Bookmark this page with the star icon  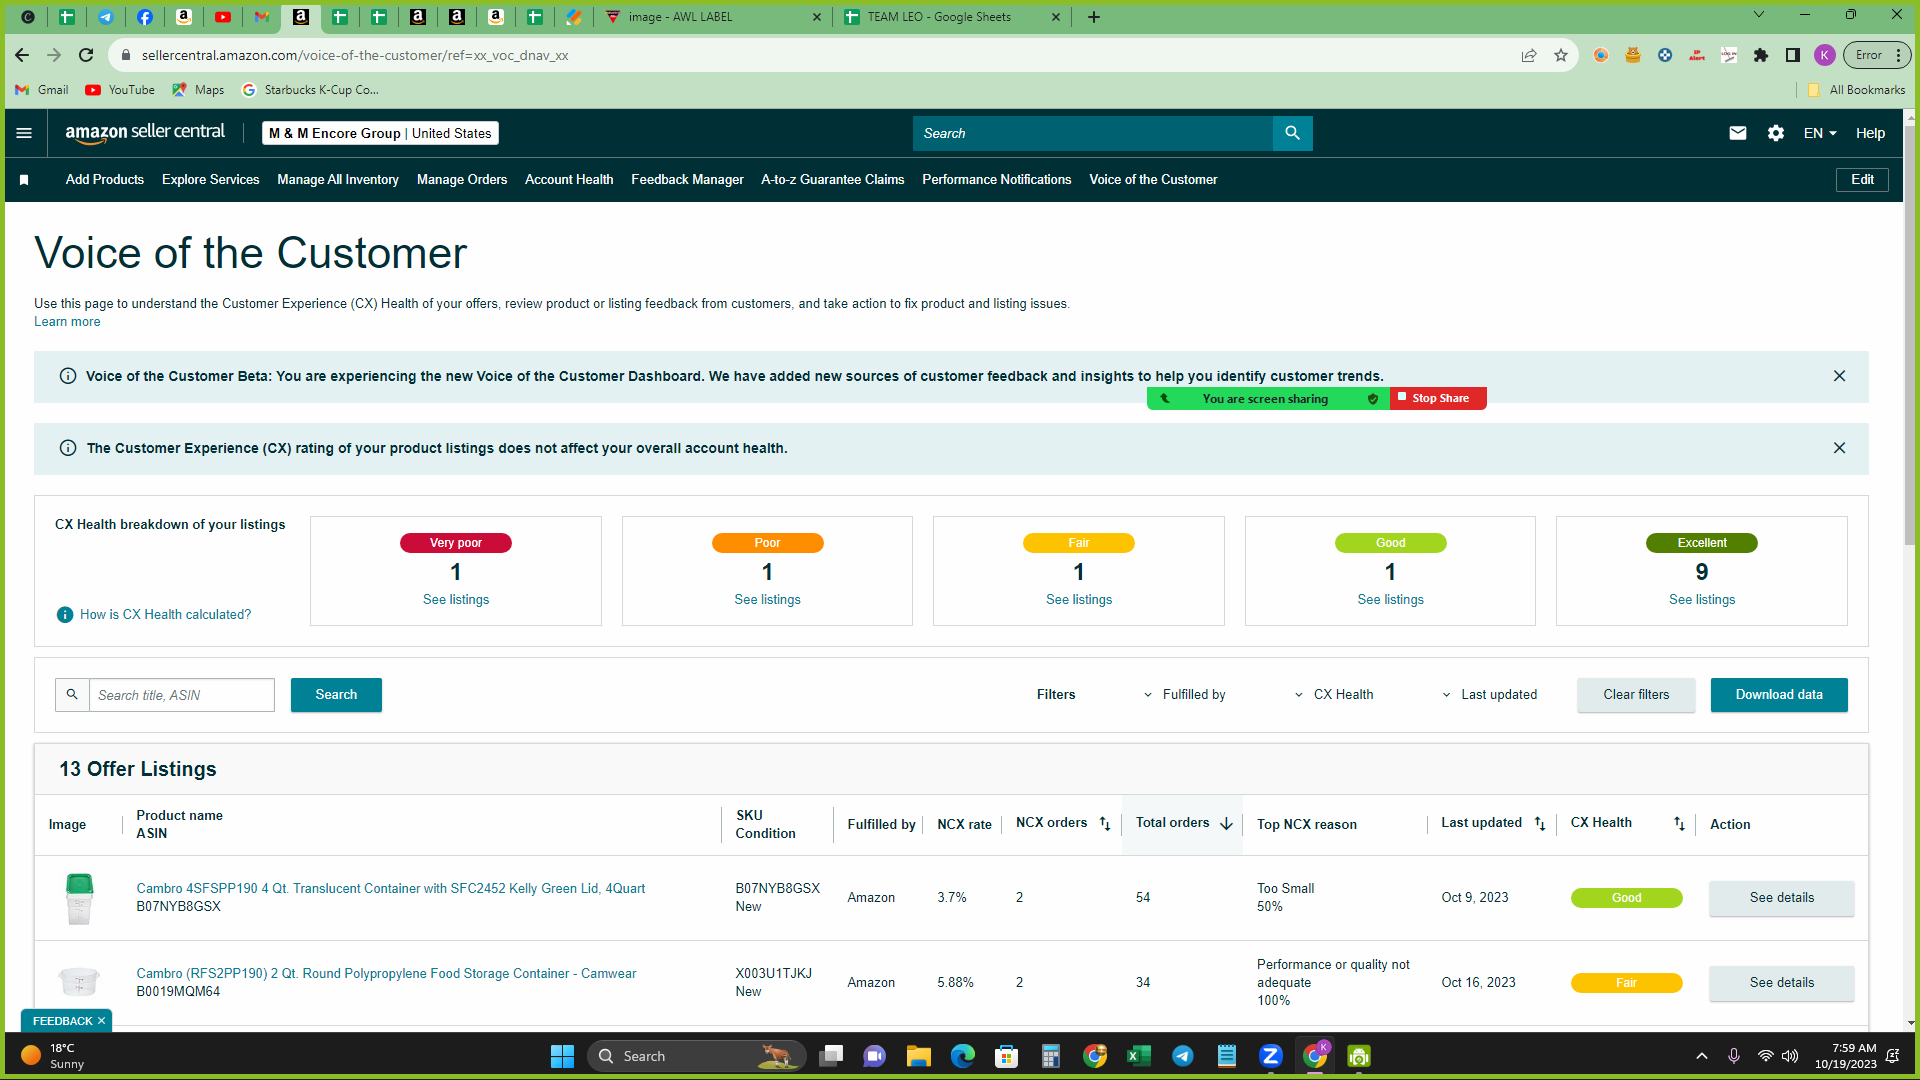tap(1561, 55)
